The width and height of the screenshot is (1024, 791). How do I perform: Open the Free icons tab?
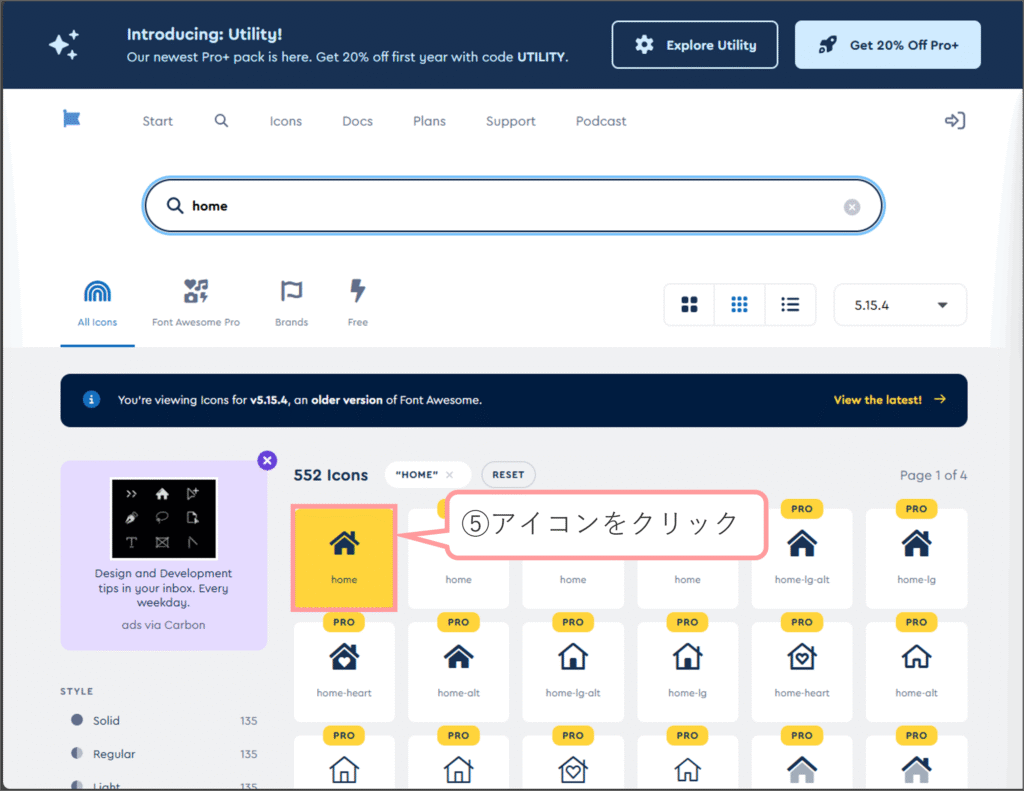[358, 303]
